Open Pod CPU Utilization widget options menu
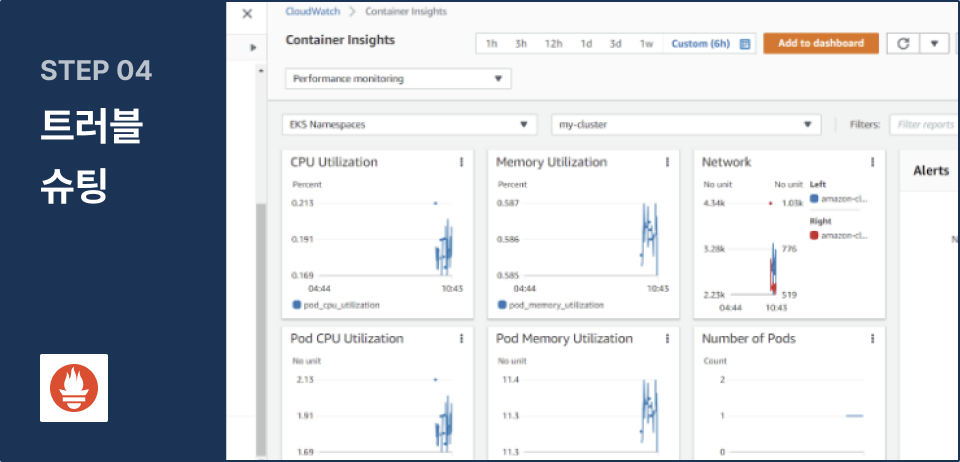Screen dimensions: 960x462 coord(461,338)
